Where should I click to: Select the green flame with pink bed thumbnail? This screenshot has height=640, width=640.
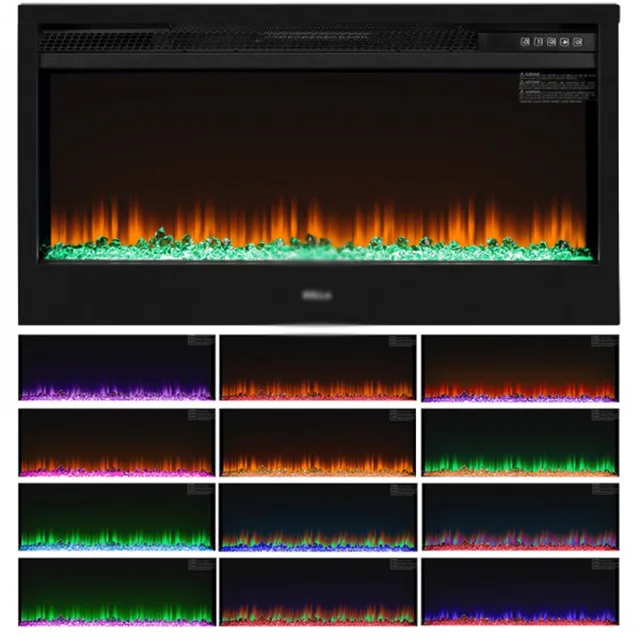(117, 592)
